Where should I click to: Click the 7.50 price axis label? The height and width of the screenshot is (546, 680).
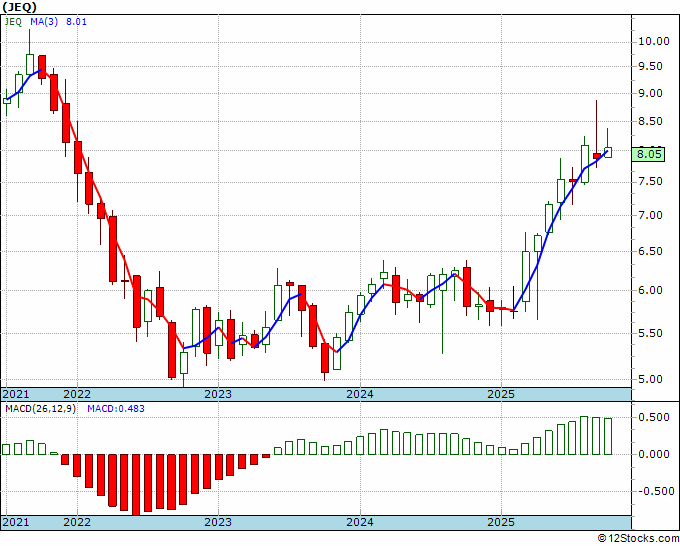tap(650, 182)
